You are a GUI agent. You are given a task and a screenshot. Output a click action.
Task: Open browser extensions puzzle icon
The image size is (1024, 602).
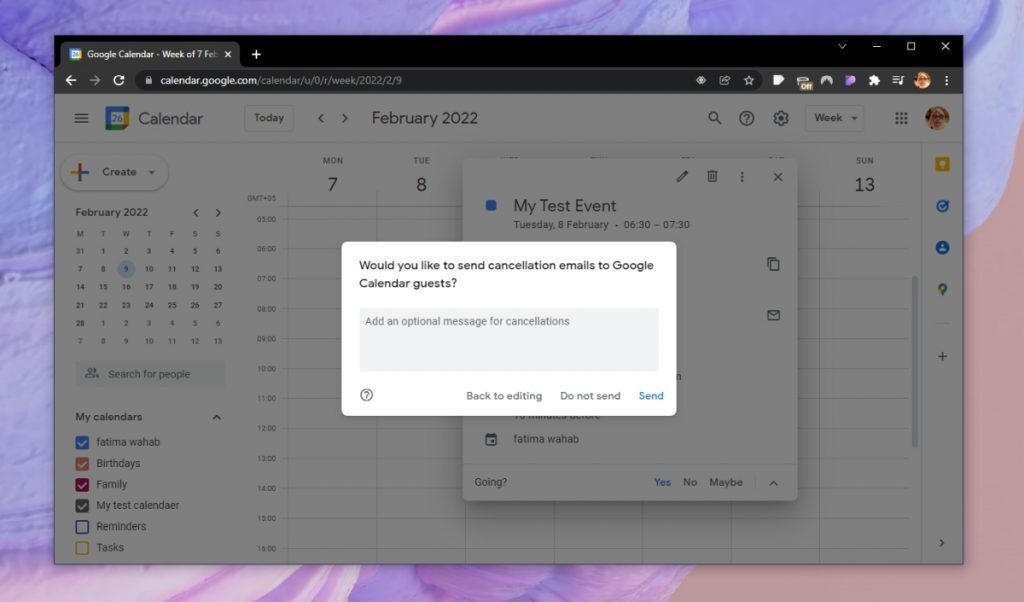(x=874, y=80)
